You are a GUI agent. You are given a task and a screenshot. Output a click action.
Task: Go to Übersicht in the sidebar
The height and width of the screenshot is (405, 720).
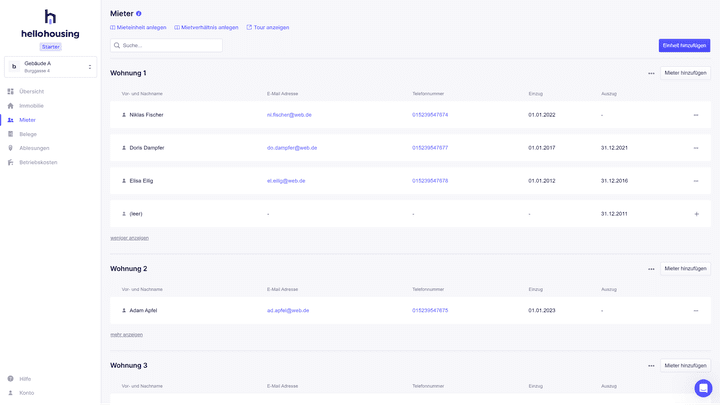coord(31,92)
